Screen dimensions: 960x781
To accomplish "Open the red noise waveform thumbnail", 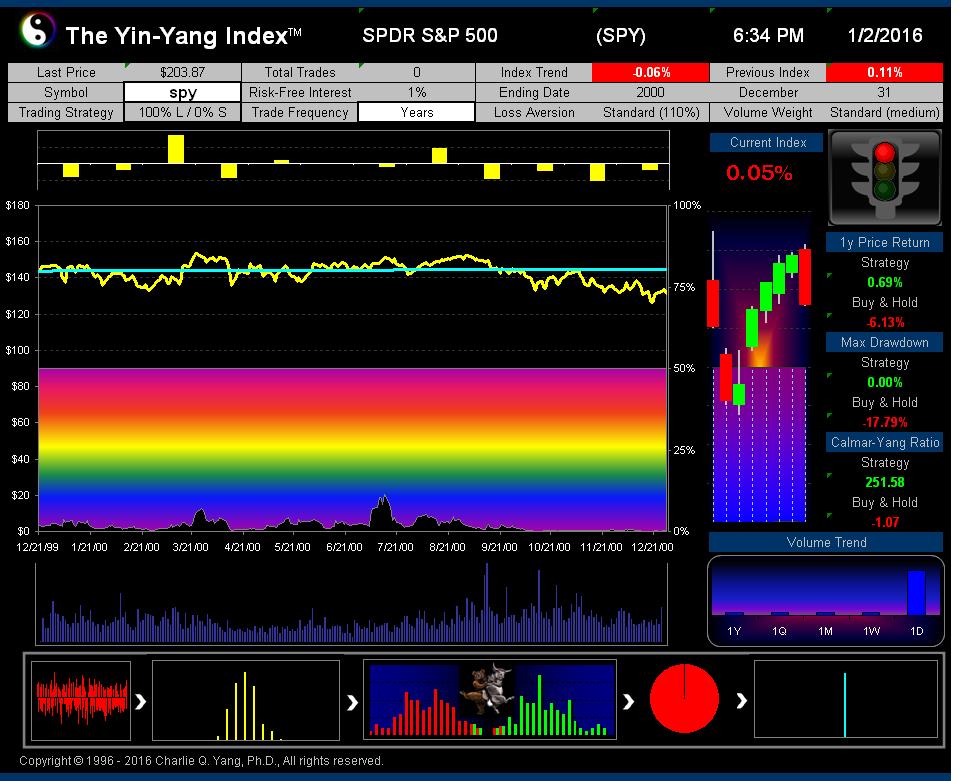I will [81, 700].
